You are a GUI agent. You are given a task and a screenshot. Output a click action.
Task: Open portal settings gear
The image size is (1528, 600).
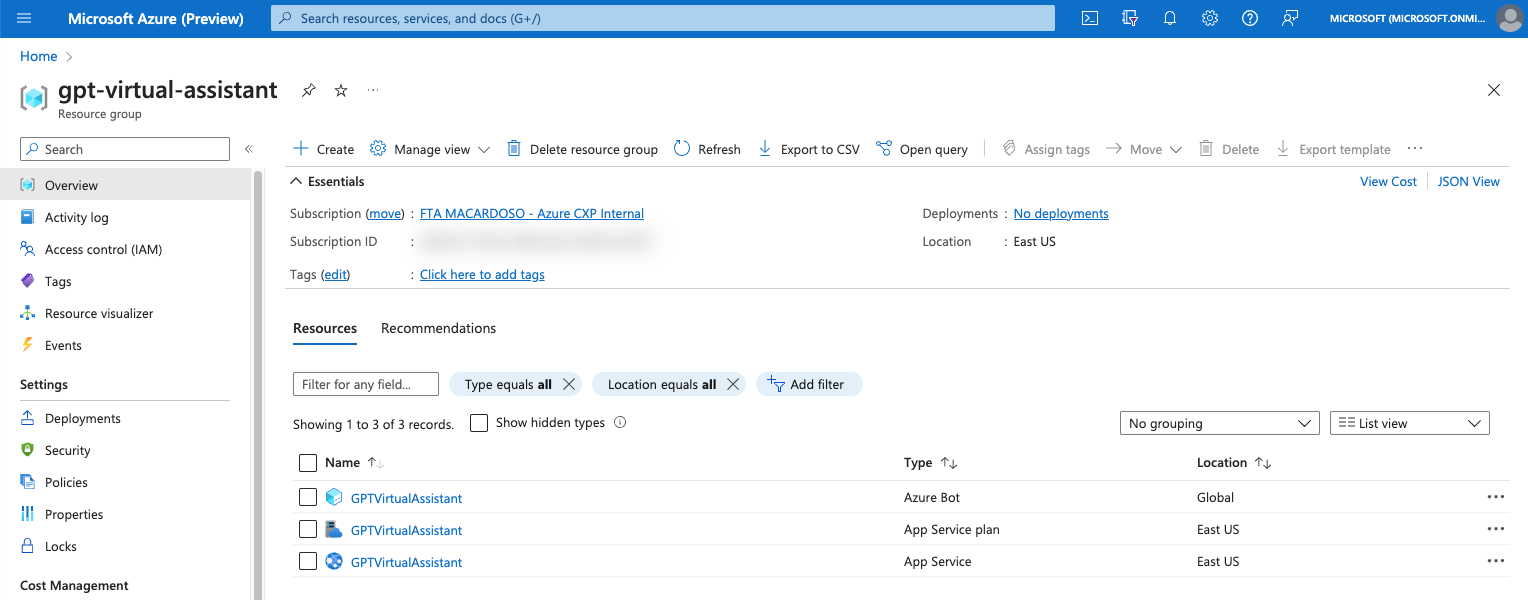tap(1210, 18)
